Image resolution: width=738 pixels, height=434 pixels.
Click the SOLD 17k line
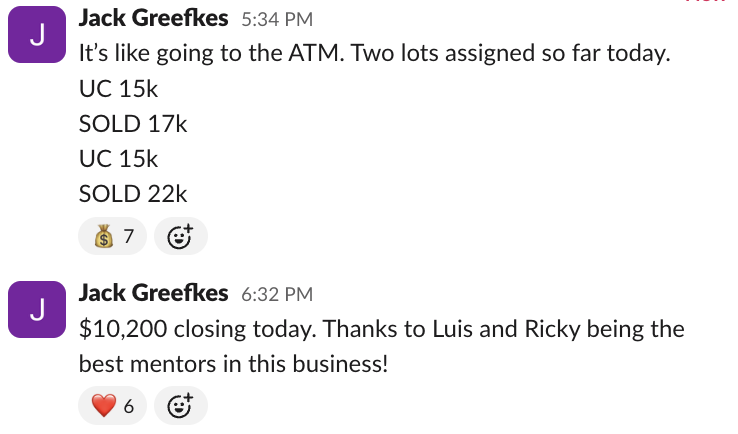point(133,124)
